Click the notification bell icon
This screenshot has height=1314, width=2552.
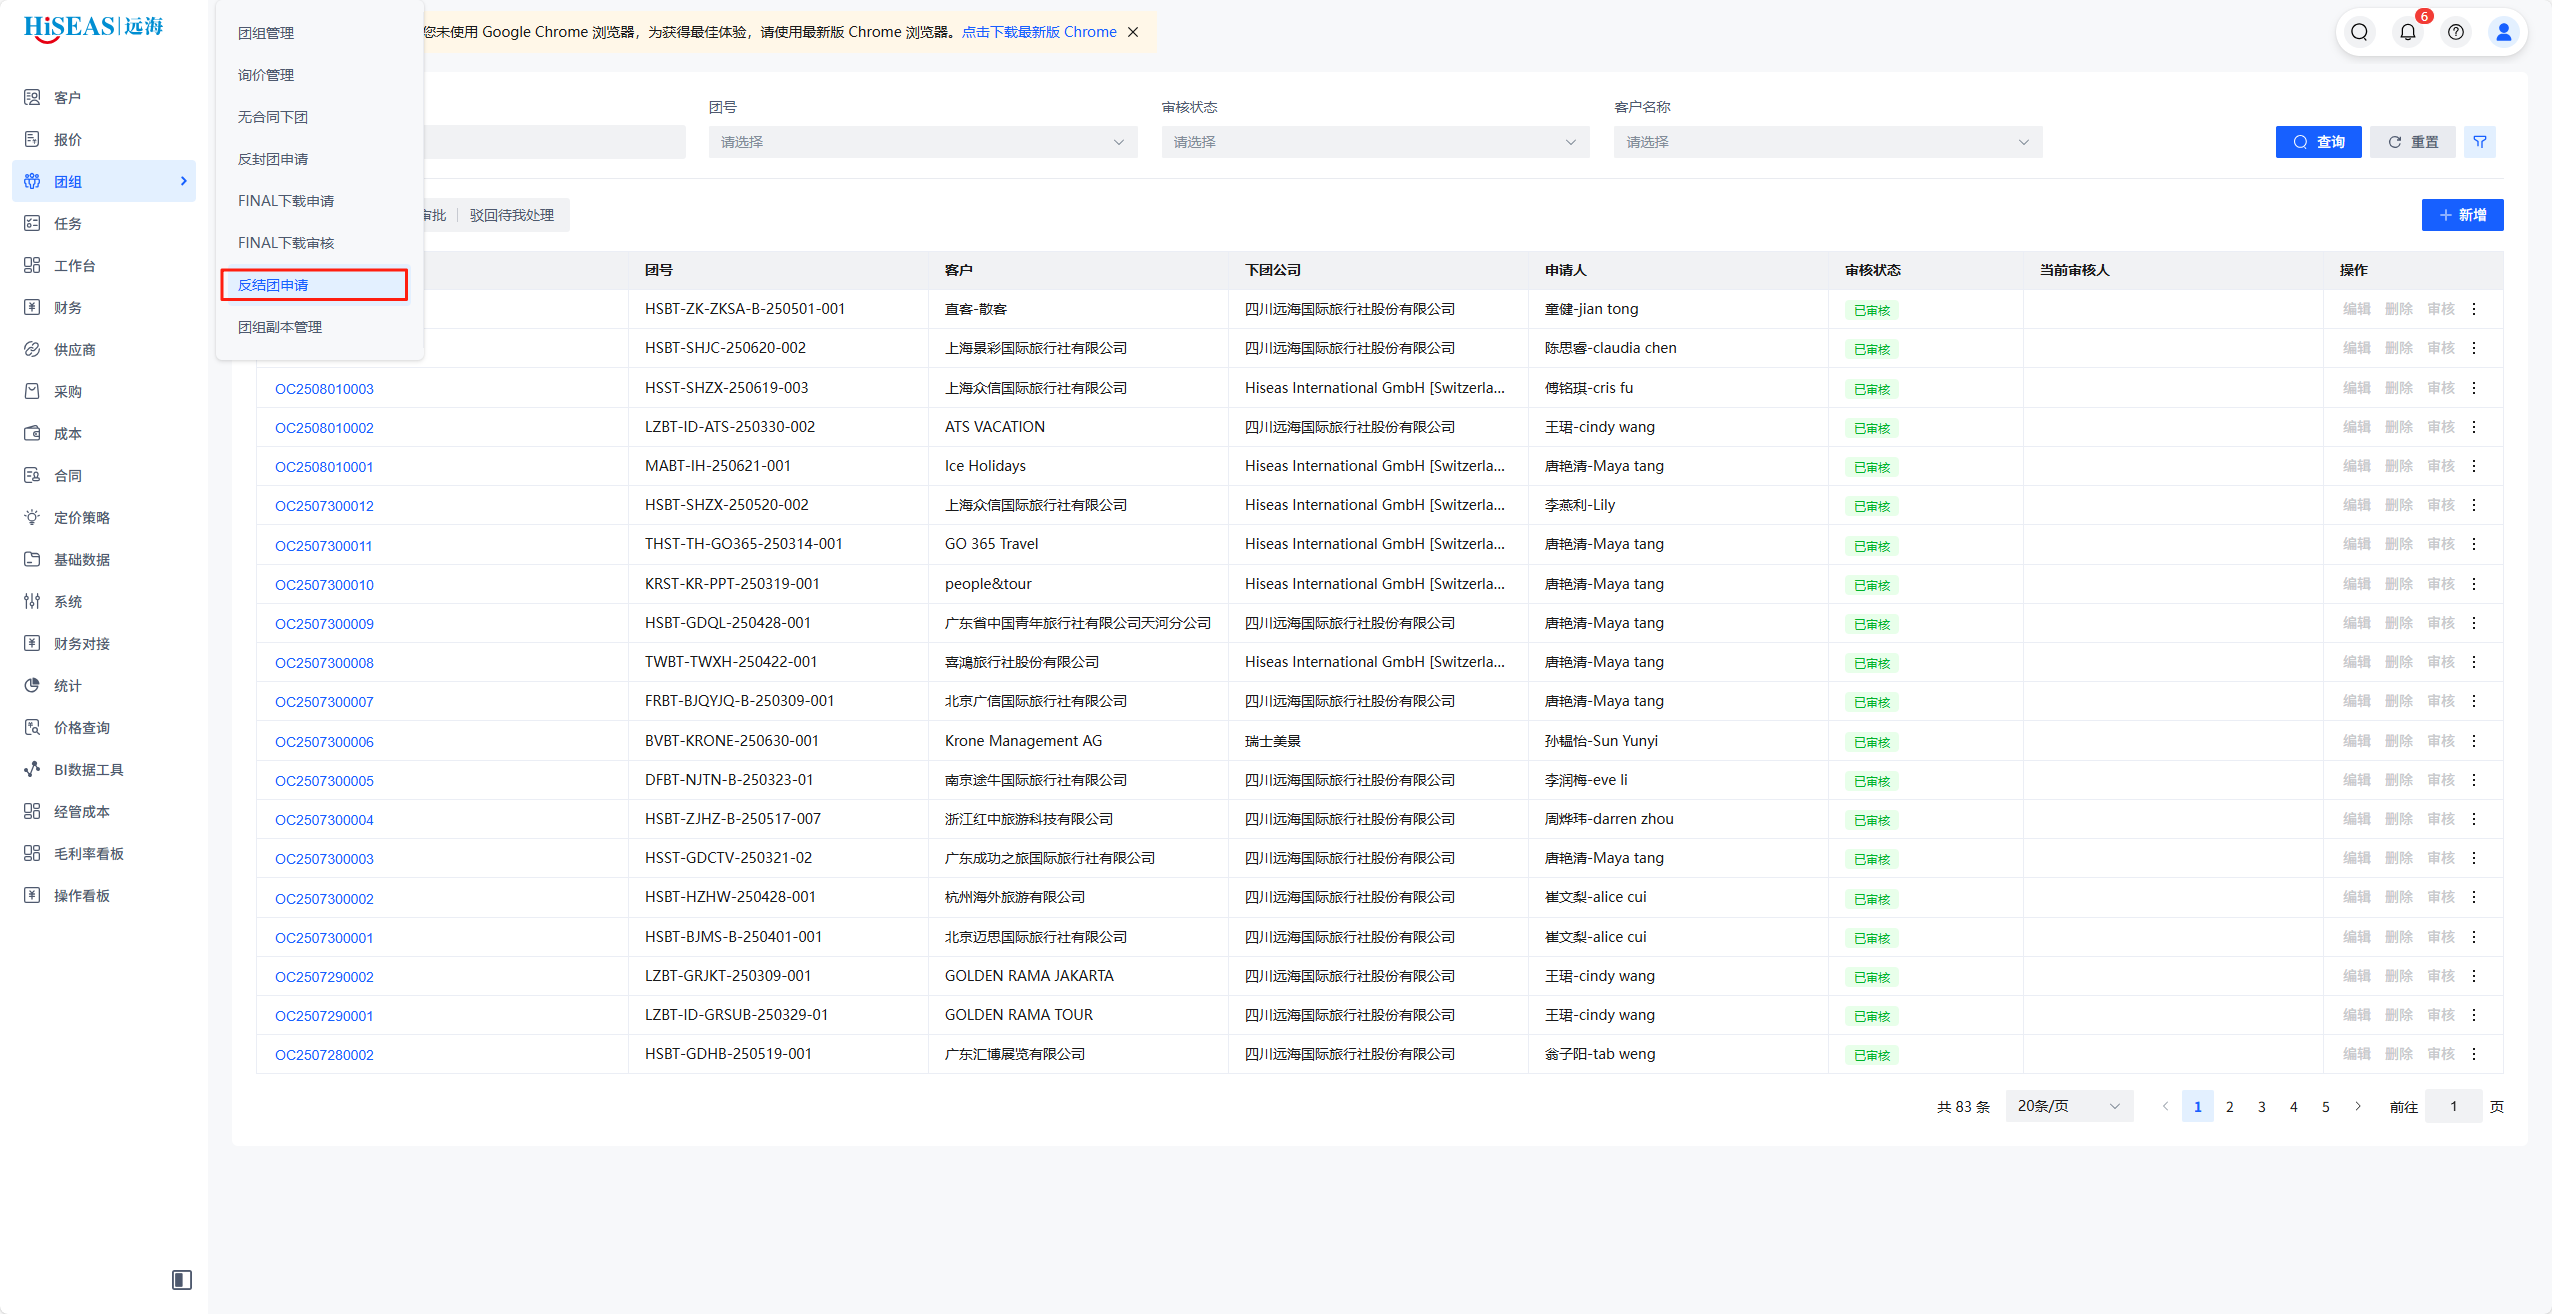[x=2407, y=32]
